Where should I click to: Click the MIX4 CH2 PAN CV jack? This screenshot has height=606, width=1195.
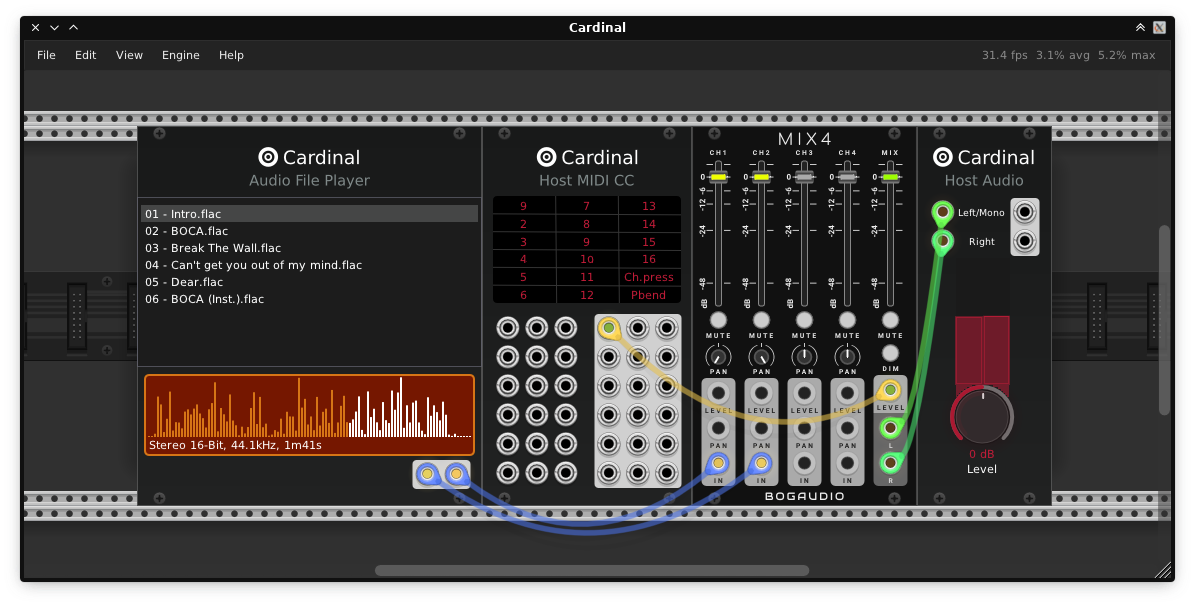point(761,428)
